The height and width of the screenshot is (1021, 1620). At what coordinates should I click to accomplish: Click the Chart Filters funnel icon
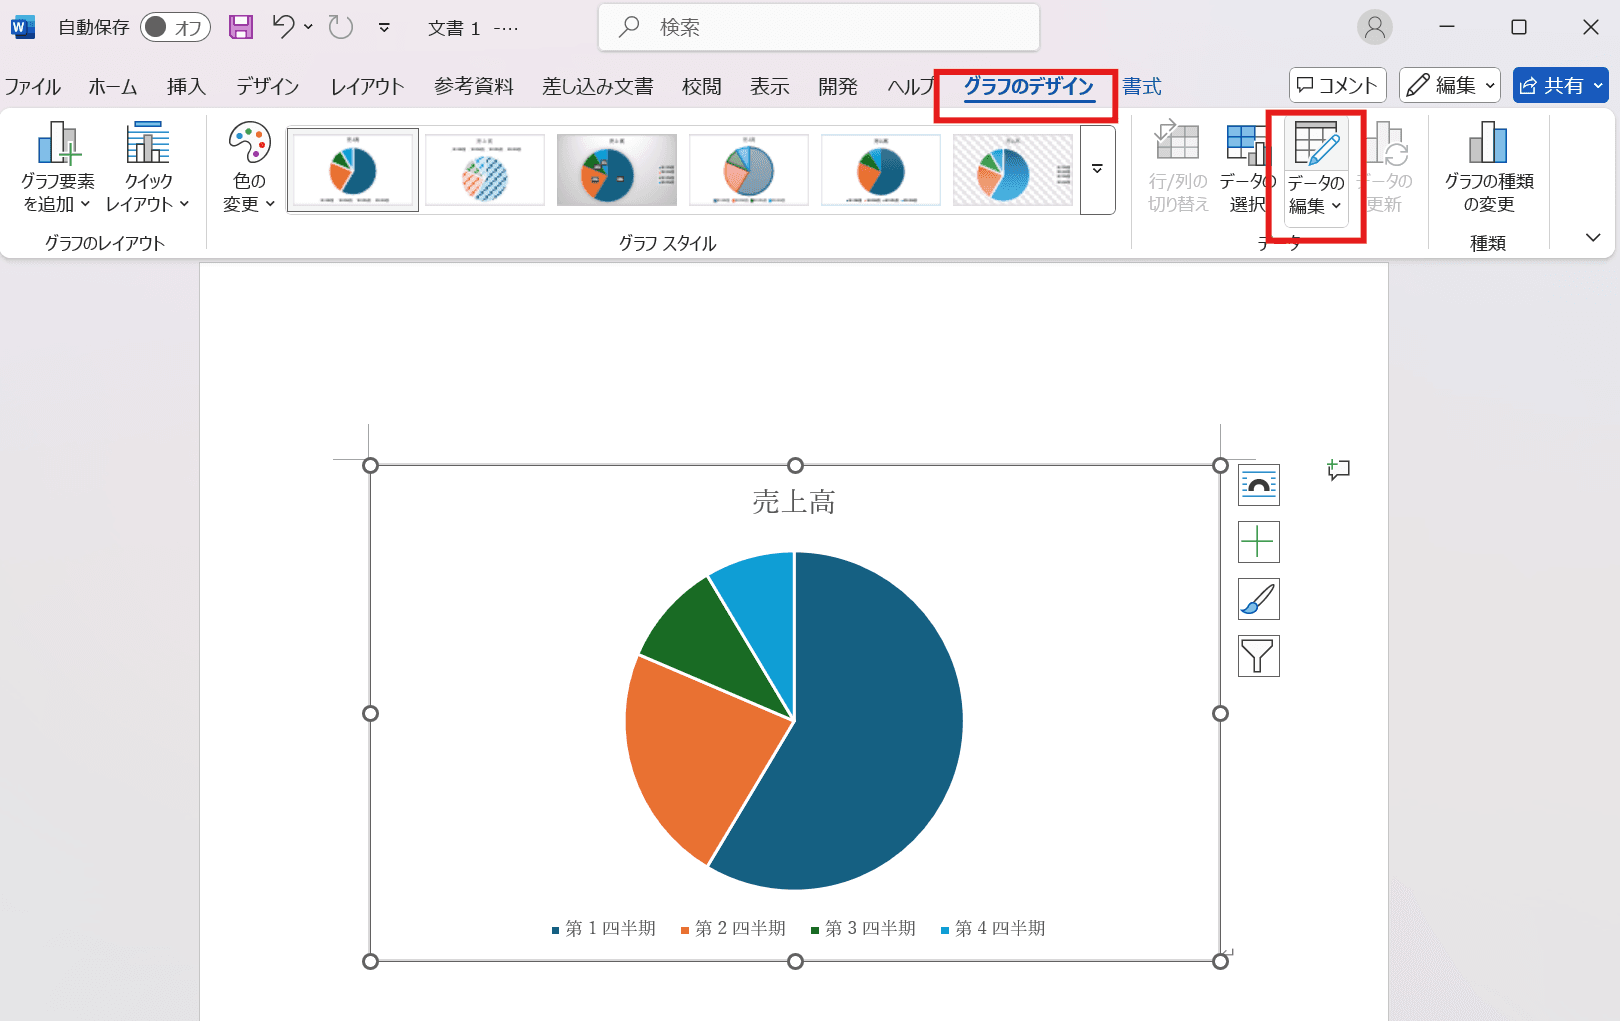(1258, 657)
